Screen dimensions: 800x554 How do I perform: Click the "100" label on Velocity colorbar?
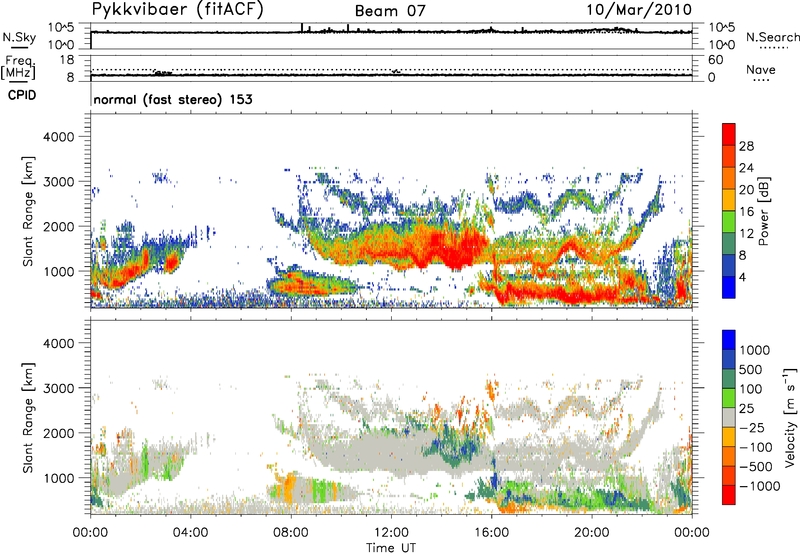click(x=751, y=389)
